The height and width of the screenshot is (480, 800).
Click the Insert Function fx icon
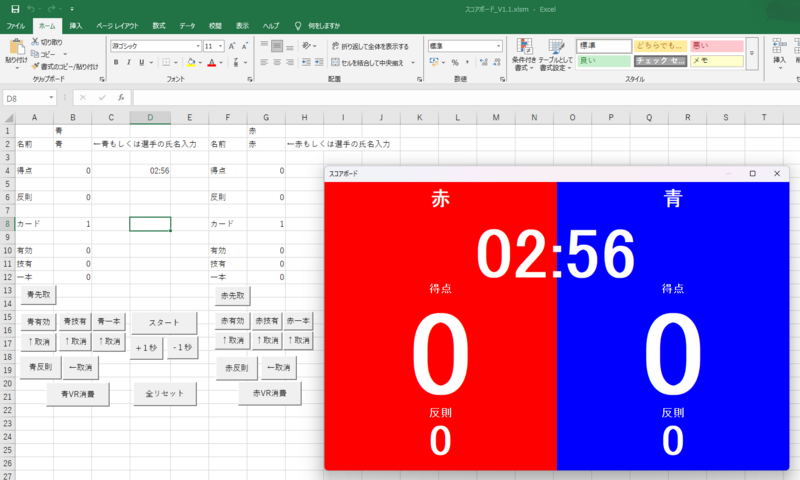click(x=121, y=98)
